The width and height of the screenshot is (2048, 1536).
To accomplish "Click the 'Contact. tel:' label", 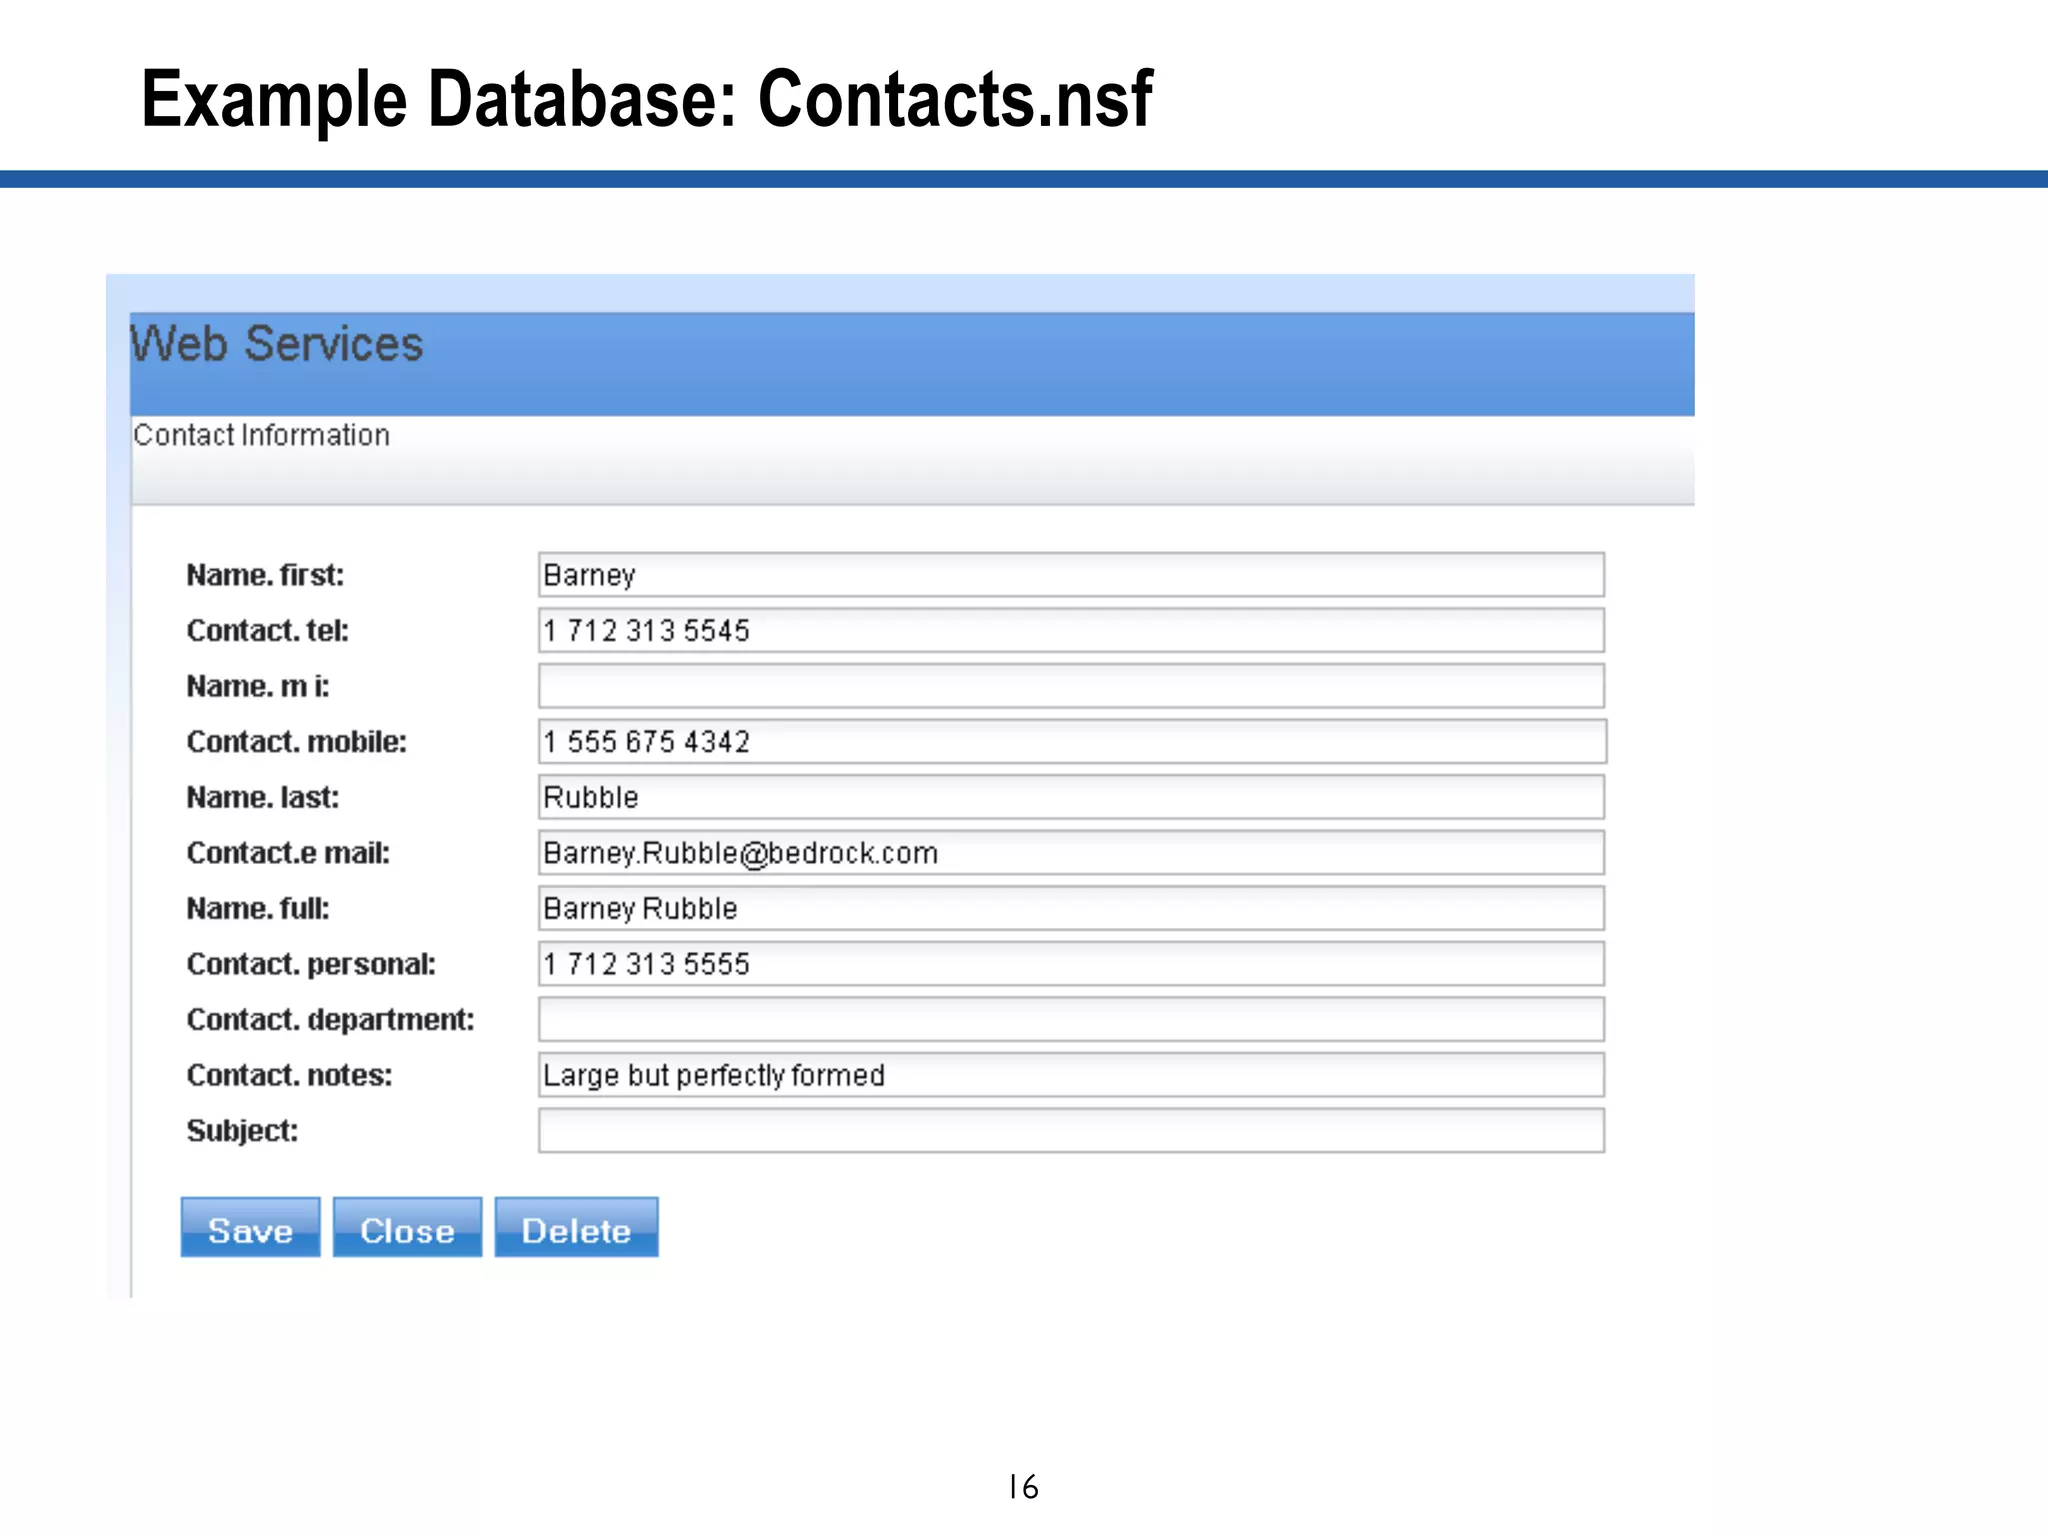I will click(268, 630).
